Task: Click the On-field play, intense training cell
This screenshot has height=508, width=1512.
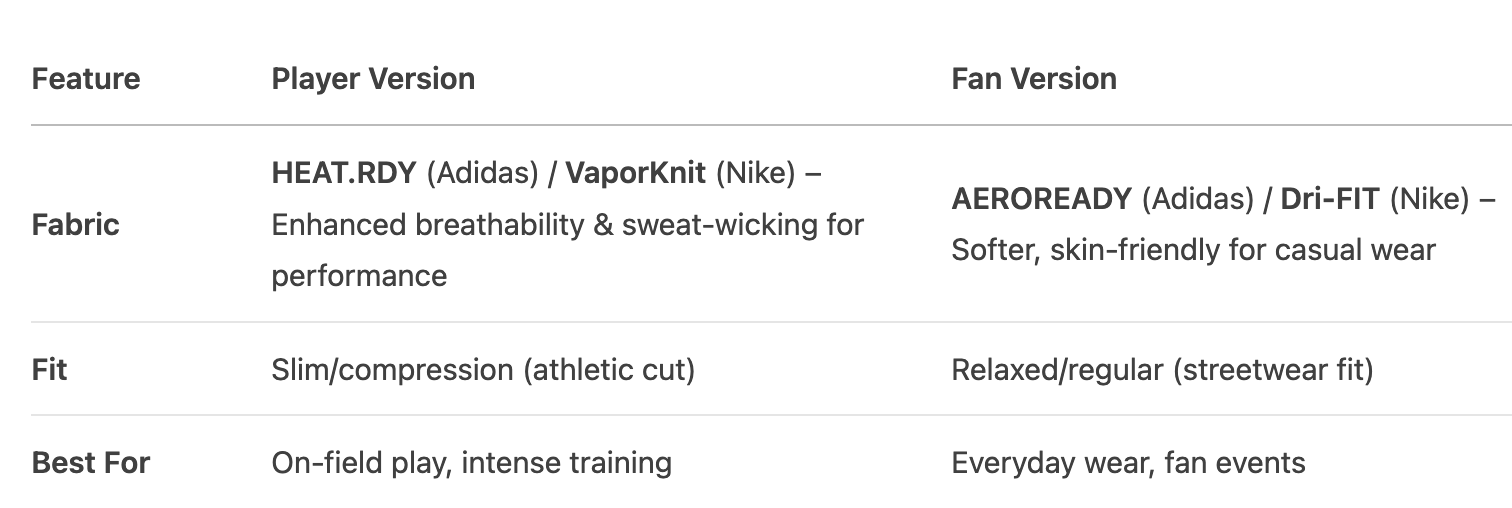Action: click(x=471, y=463)
